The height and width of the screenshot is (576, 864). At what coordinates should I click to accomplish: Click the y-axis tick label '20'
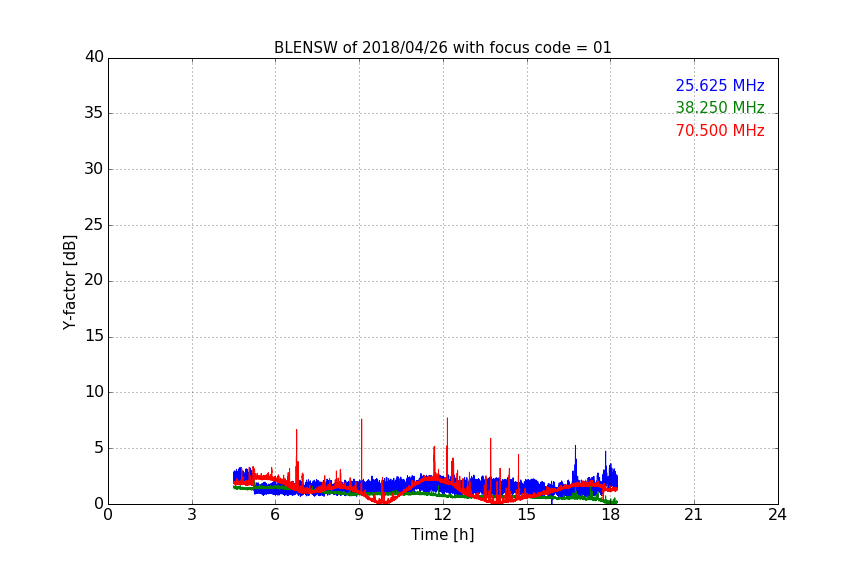click(94, 280)
